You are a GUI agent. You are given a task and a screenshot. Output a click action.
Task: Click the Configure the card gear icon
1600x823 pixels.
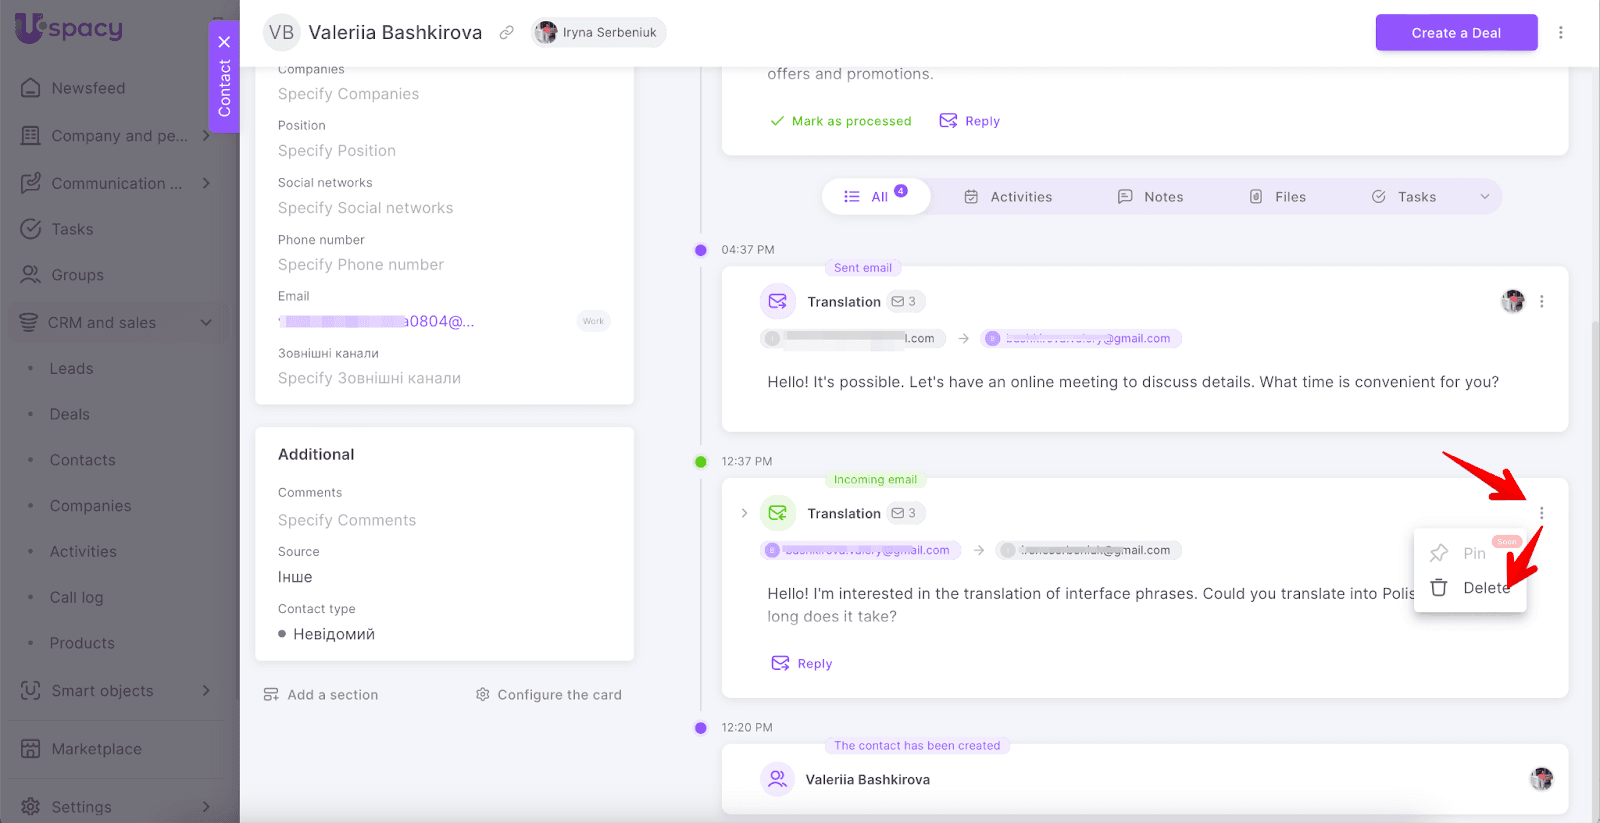tap(483, 695)
